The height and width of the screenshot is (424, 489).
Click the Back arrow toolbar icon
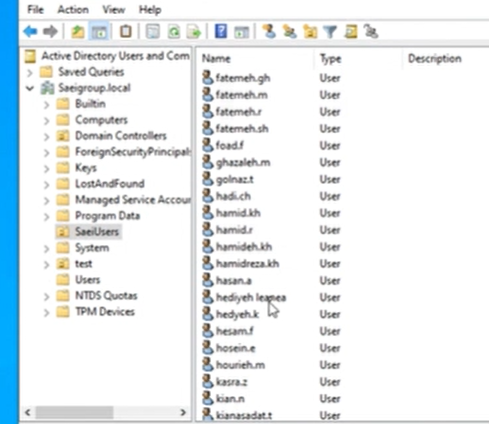pyautogui.click(x=30, y=32)
